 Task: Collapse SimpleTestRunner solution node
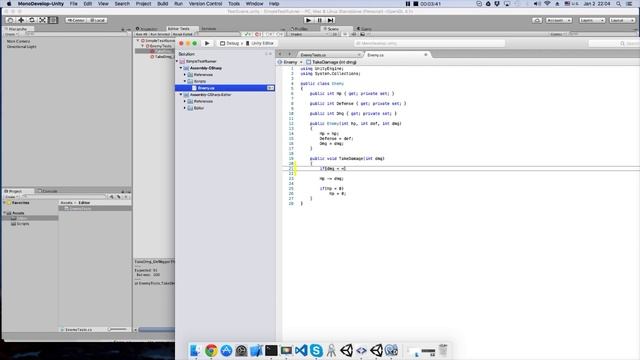point(177,61)
